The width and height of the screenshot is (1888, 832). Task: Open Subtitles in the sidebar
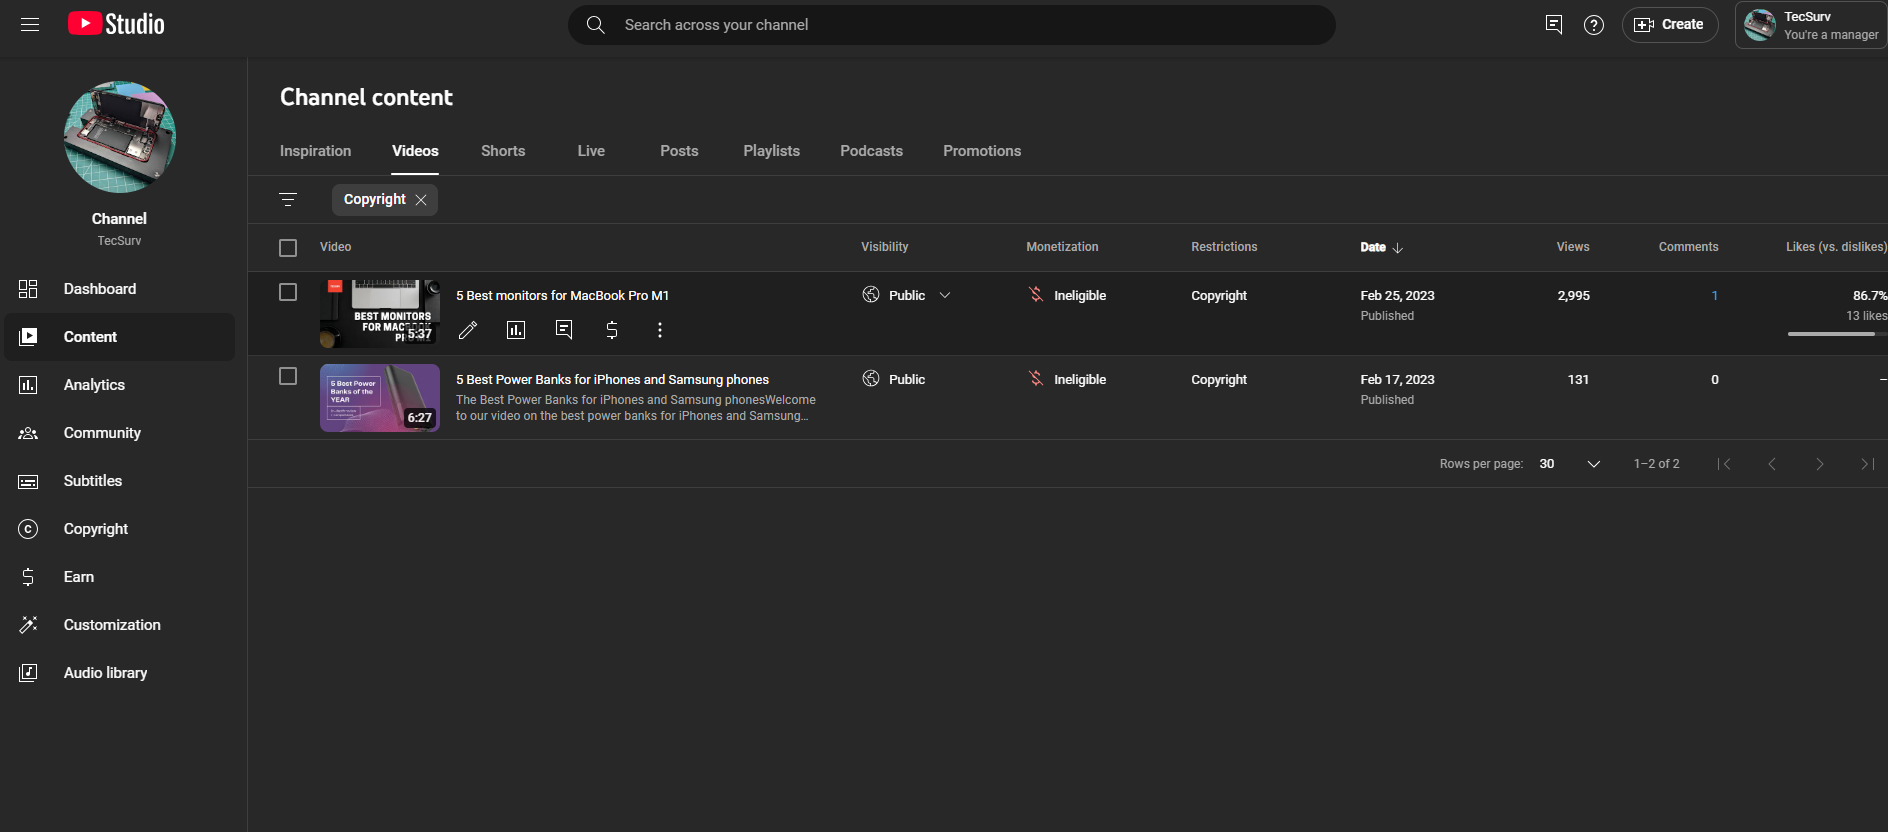click(120, 481)
